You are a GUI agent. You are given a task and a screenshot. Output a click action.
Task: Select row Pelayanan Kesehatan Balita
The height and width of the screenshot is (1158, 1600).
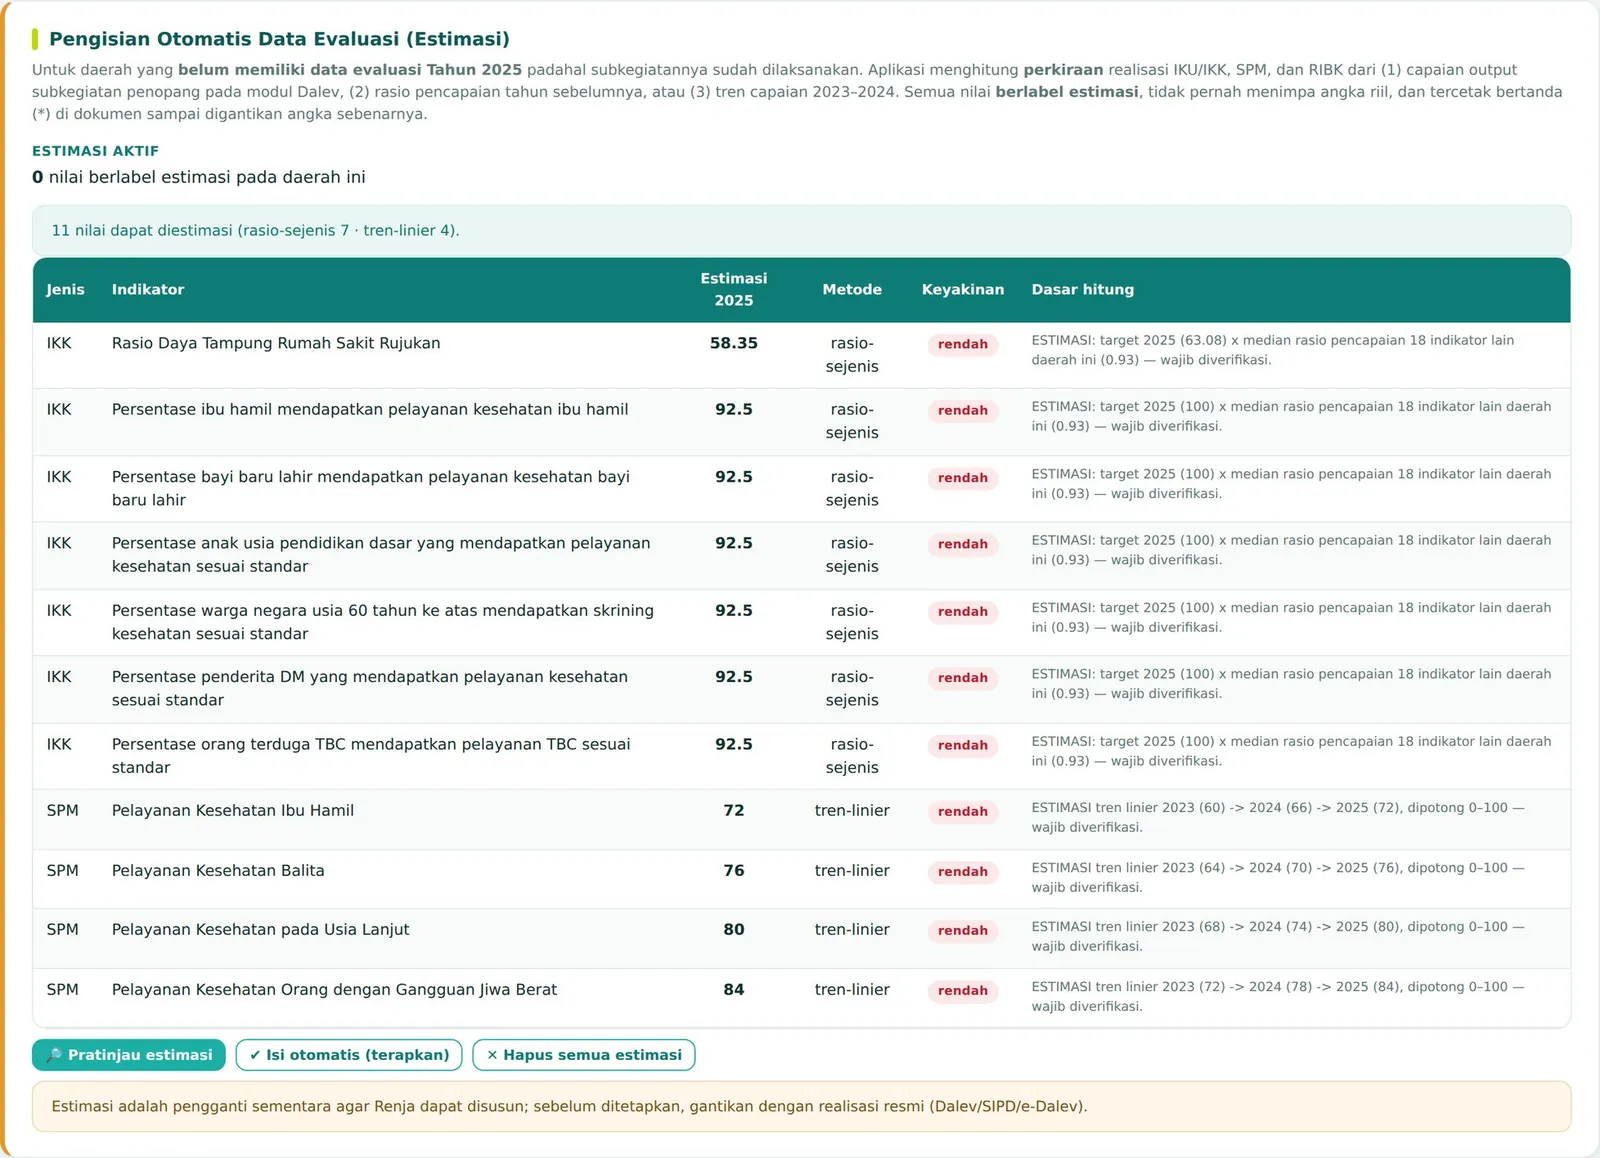(x=801, y=880)
